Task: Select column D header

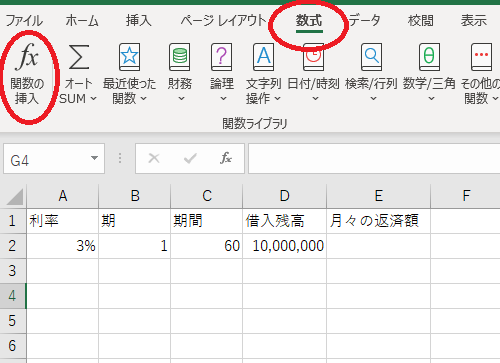Action: click(x=284, y=196)
